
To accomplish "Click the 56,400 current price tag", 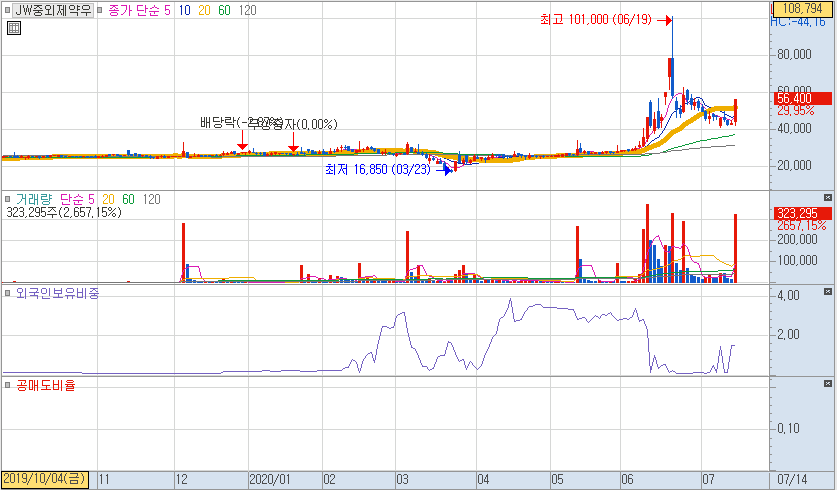I will tap(802, 98).
